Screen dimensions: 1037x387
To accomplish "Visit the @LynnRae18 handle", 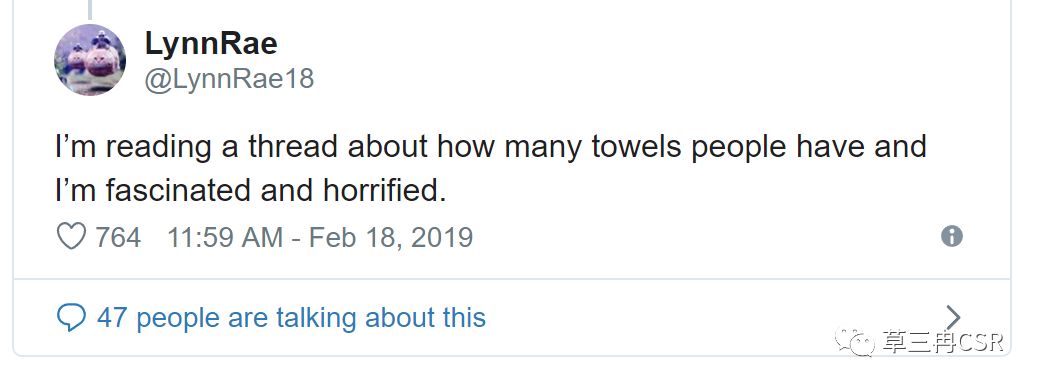I will pos(229,79).
